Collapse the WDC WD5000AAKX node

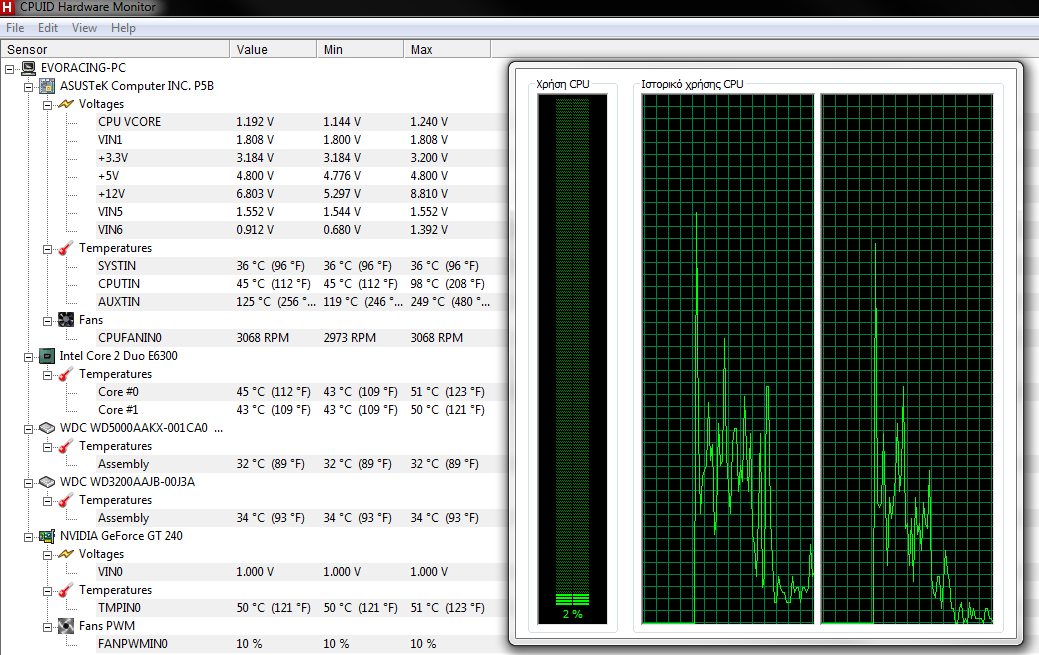(x=28, y=429)
